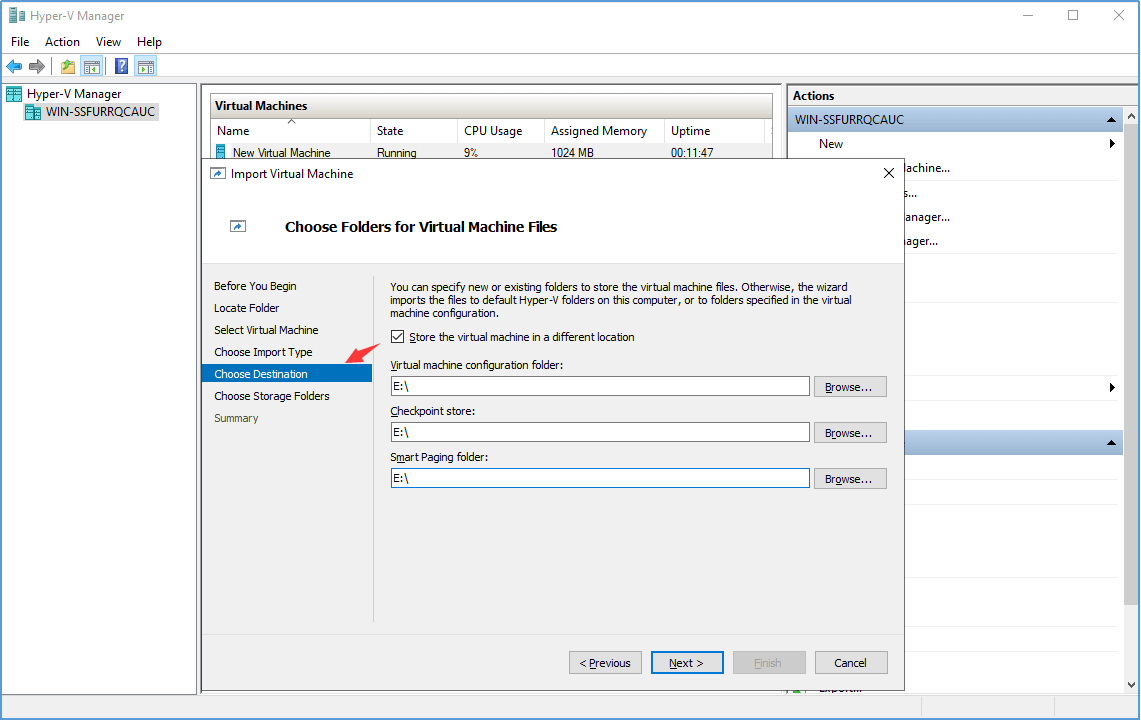Expand the New submenu arrow in Actions
Viewport: 1141px width, 721px height.
point(1112,143)
